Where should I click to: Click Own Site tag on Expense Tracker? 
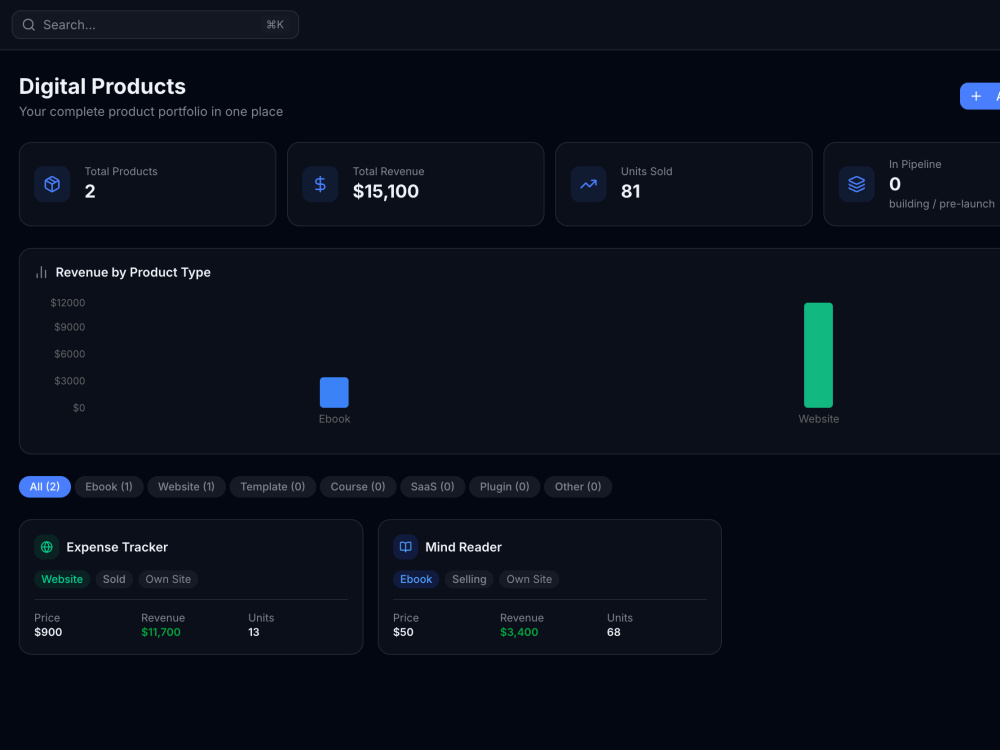(168, 579)
